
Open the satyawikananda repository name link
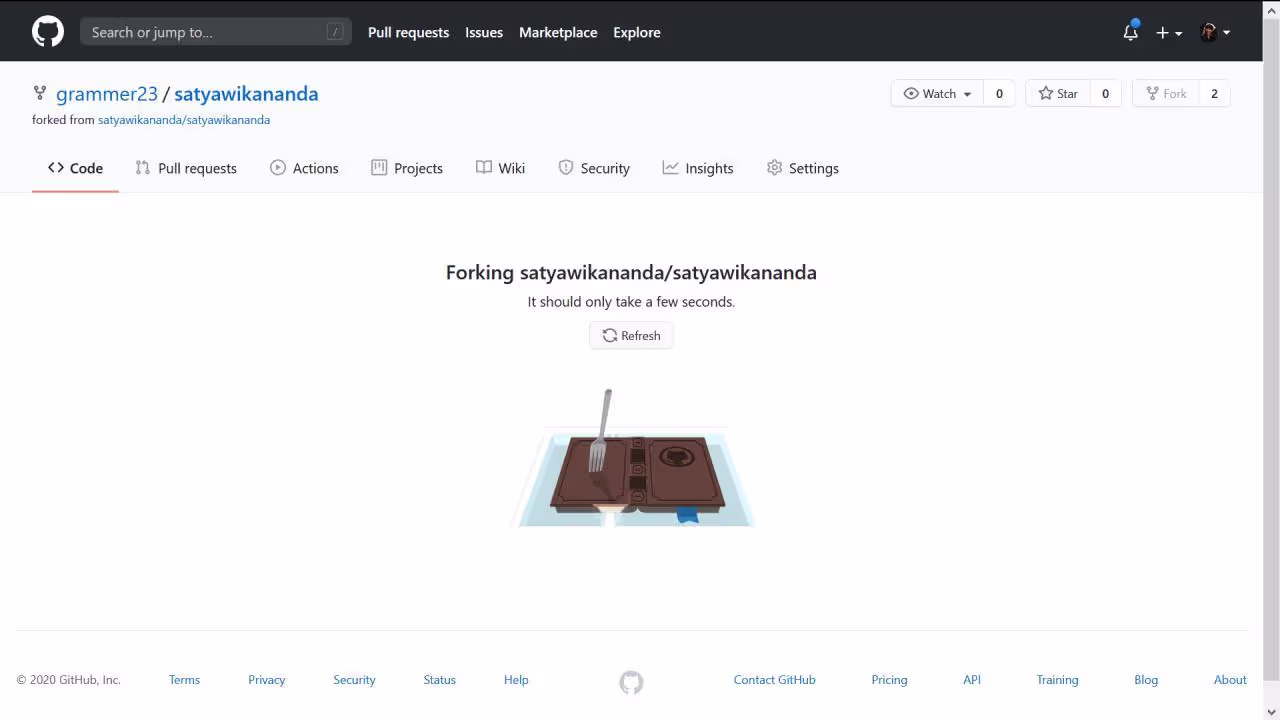[x=246, y=94]
